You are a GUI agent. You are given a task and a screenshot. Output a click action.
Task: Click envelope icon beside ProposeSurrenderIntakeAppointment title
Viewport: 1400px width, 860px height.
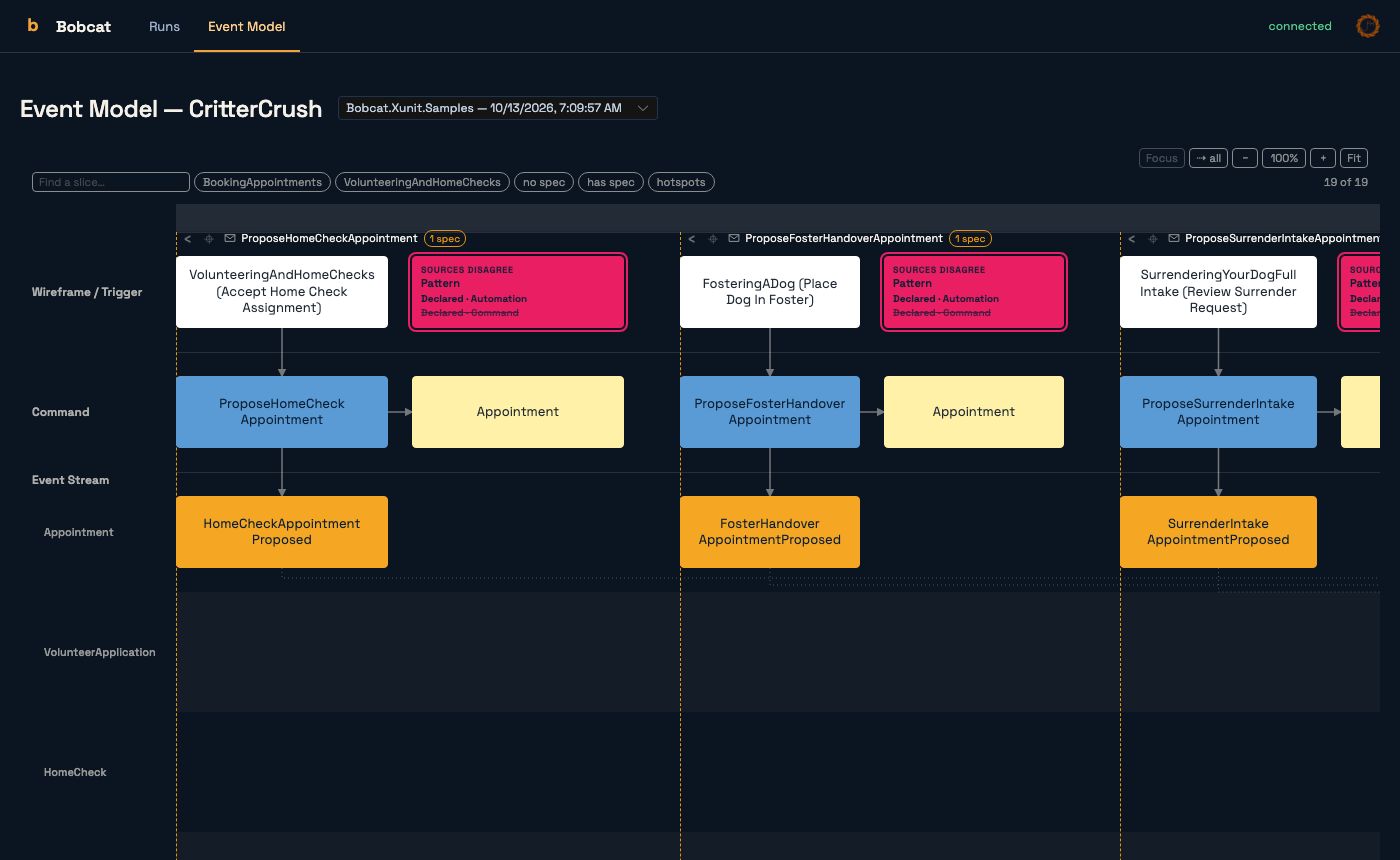click(x=1174, y=239)
